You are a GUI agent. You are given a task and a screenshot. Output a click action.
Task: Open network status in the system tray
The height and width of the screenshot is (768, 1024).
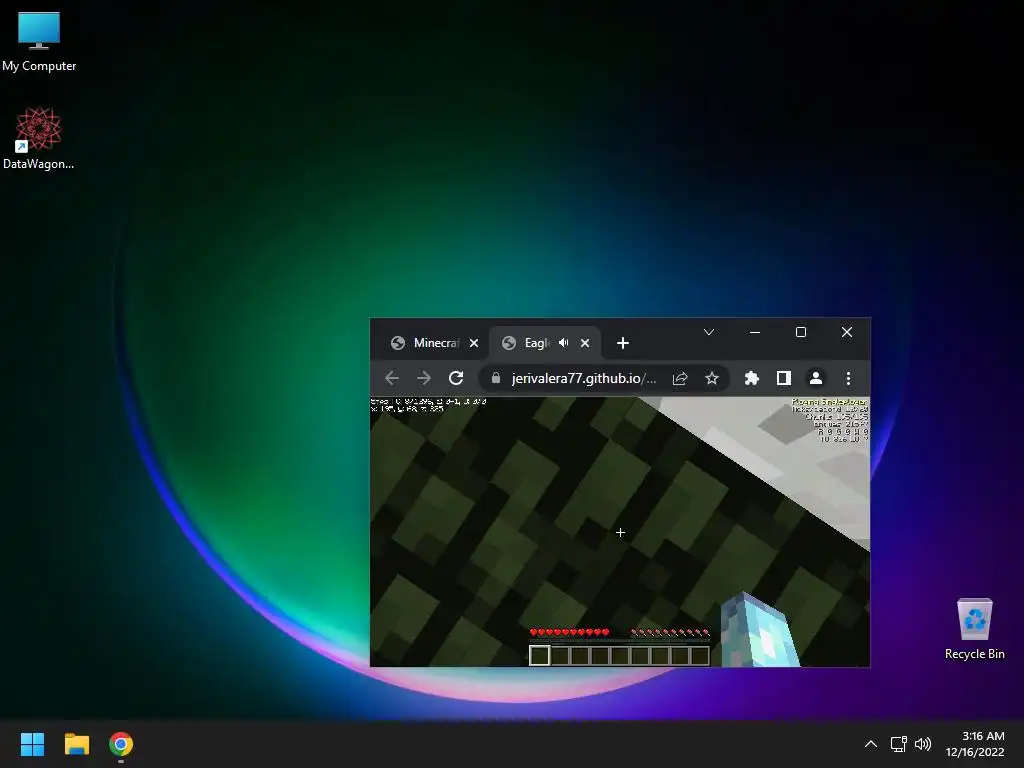899,744
